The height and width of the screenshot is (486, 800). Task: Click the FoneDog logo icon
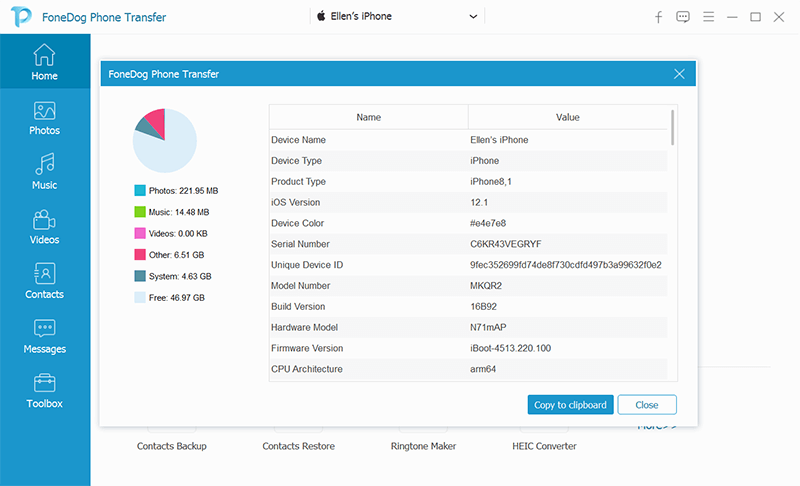pos(21,17)
